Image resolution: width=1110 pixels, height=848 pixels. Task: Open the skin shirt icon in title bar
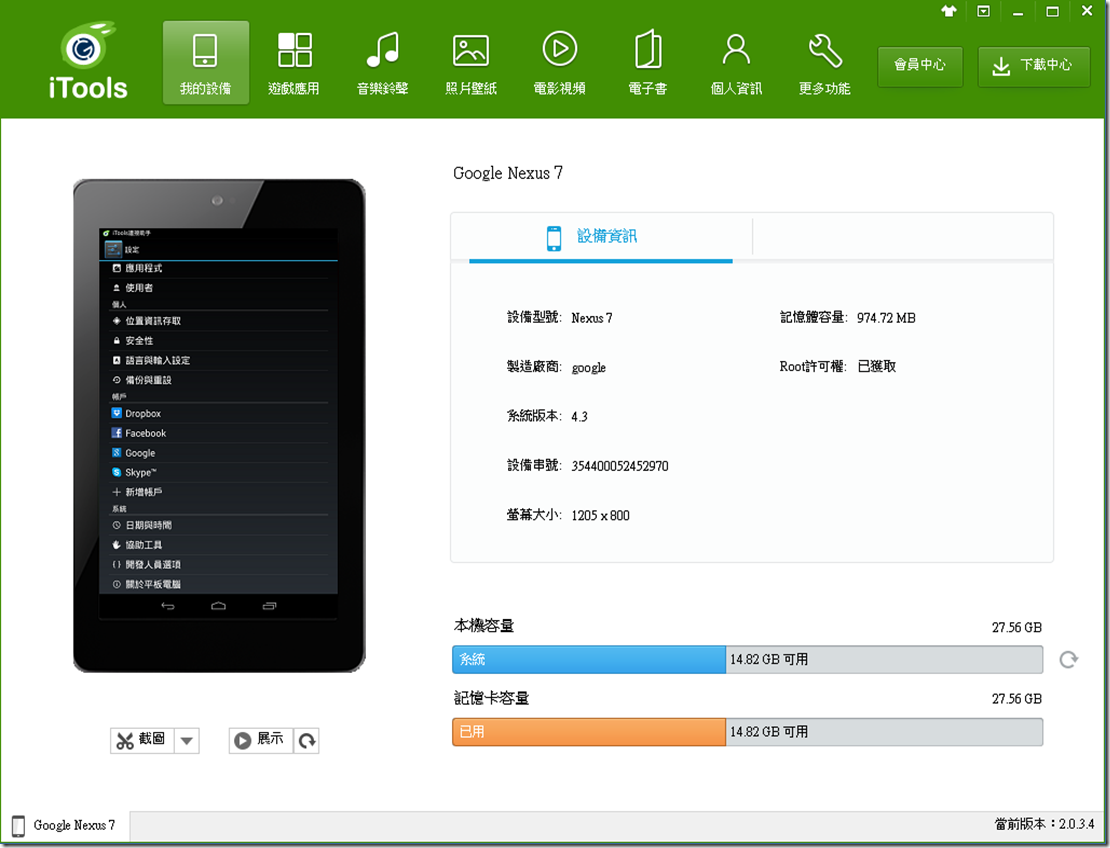coord(949,11)
